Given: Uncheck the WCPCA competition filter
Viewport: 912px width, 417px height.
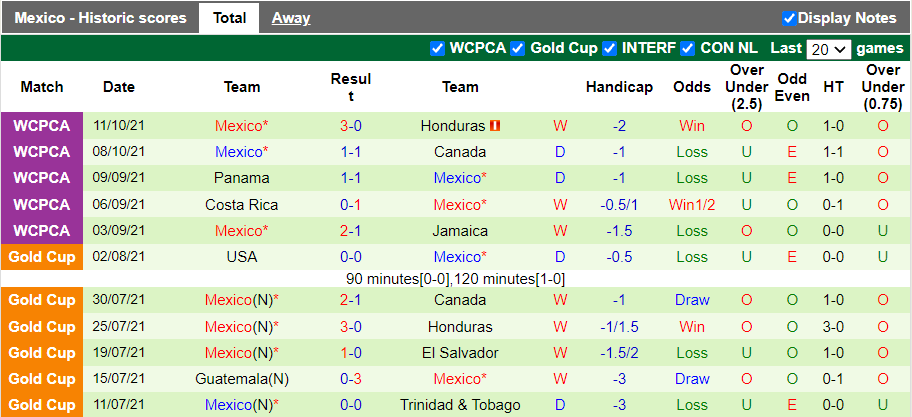Looking at the screenshot, I should (437, 48).
